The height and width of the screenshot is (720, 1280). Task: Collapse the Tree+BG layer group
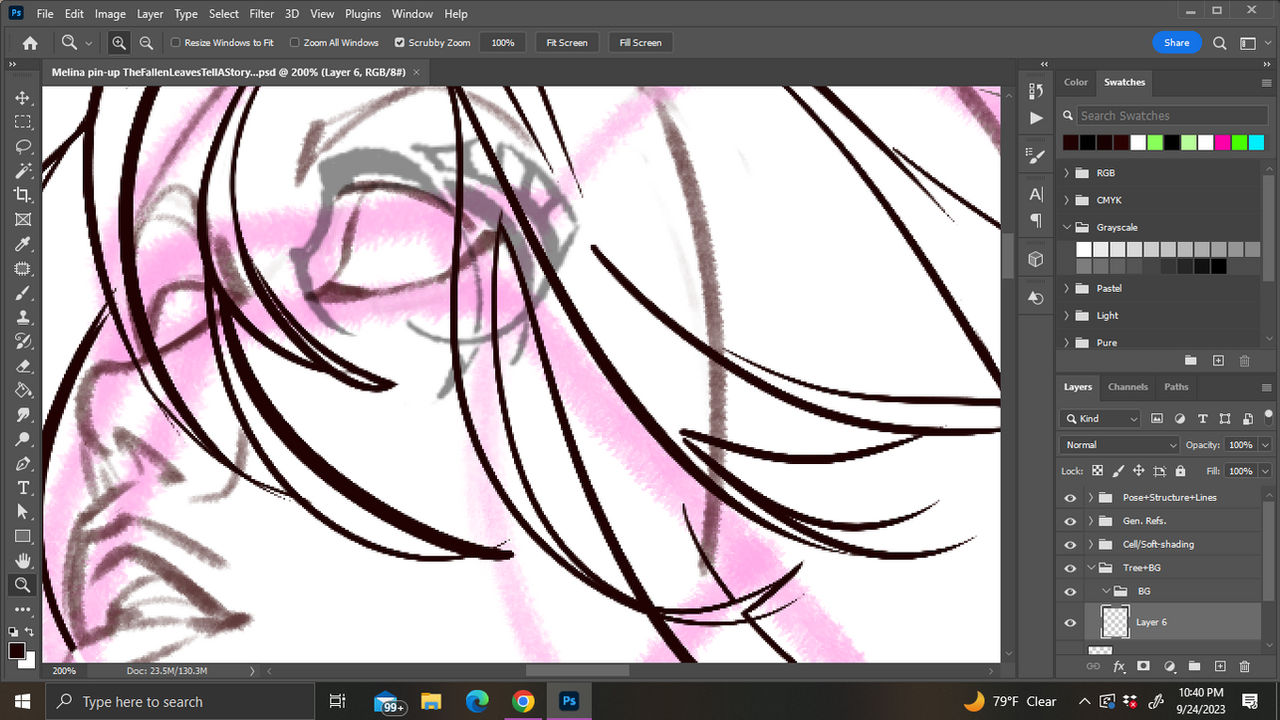click(1090, 567)
